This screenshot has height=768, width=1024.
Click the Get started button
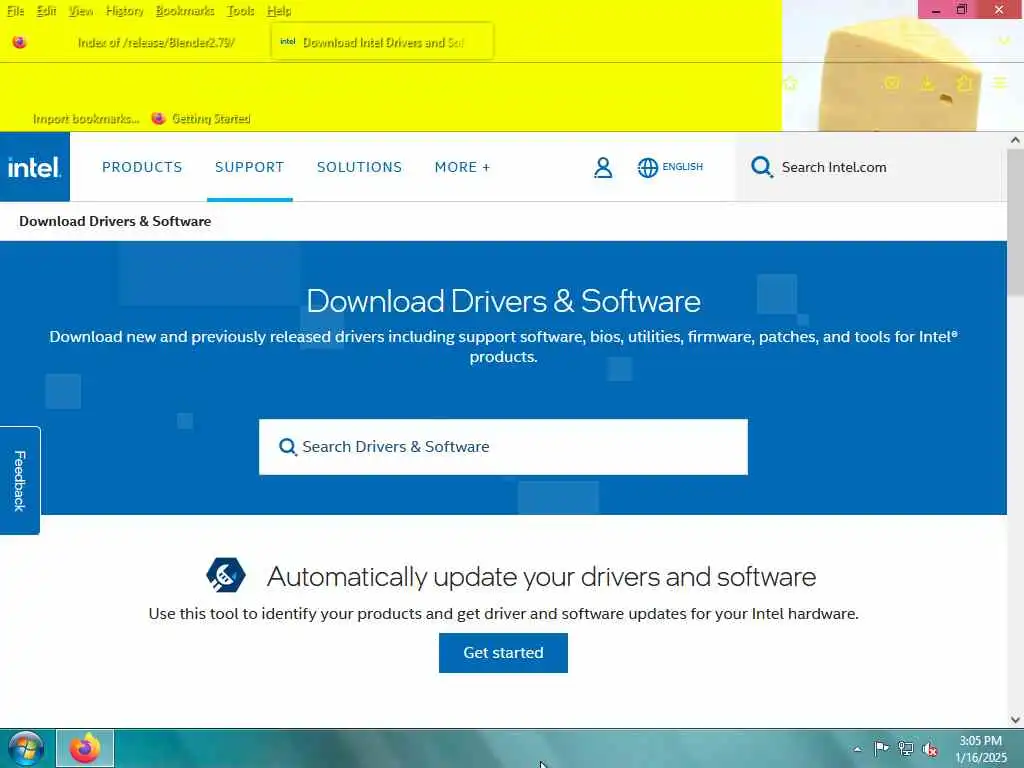[x=503, y=652]
